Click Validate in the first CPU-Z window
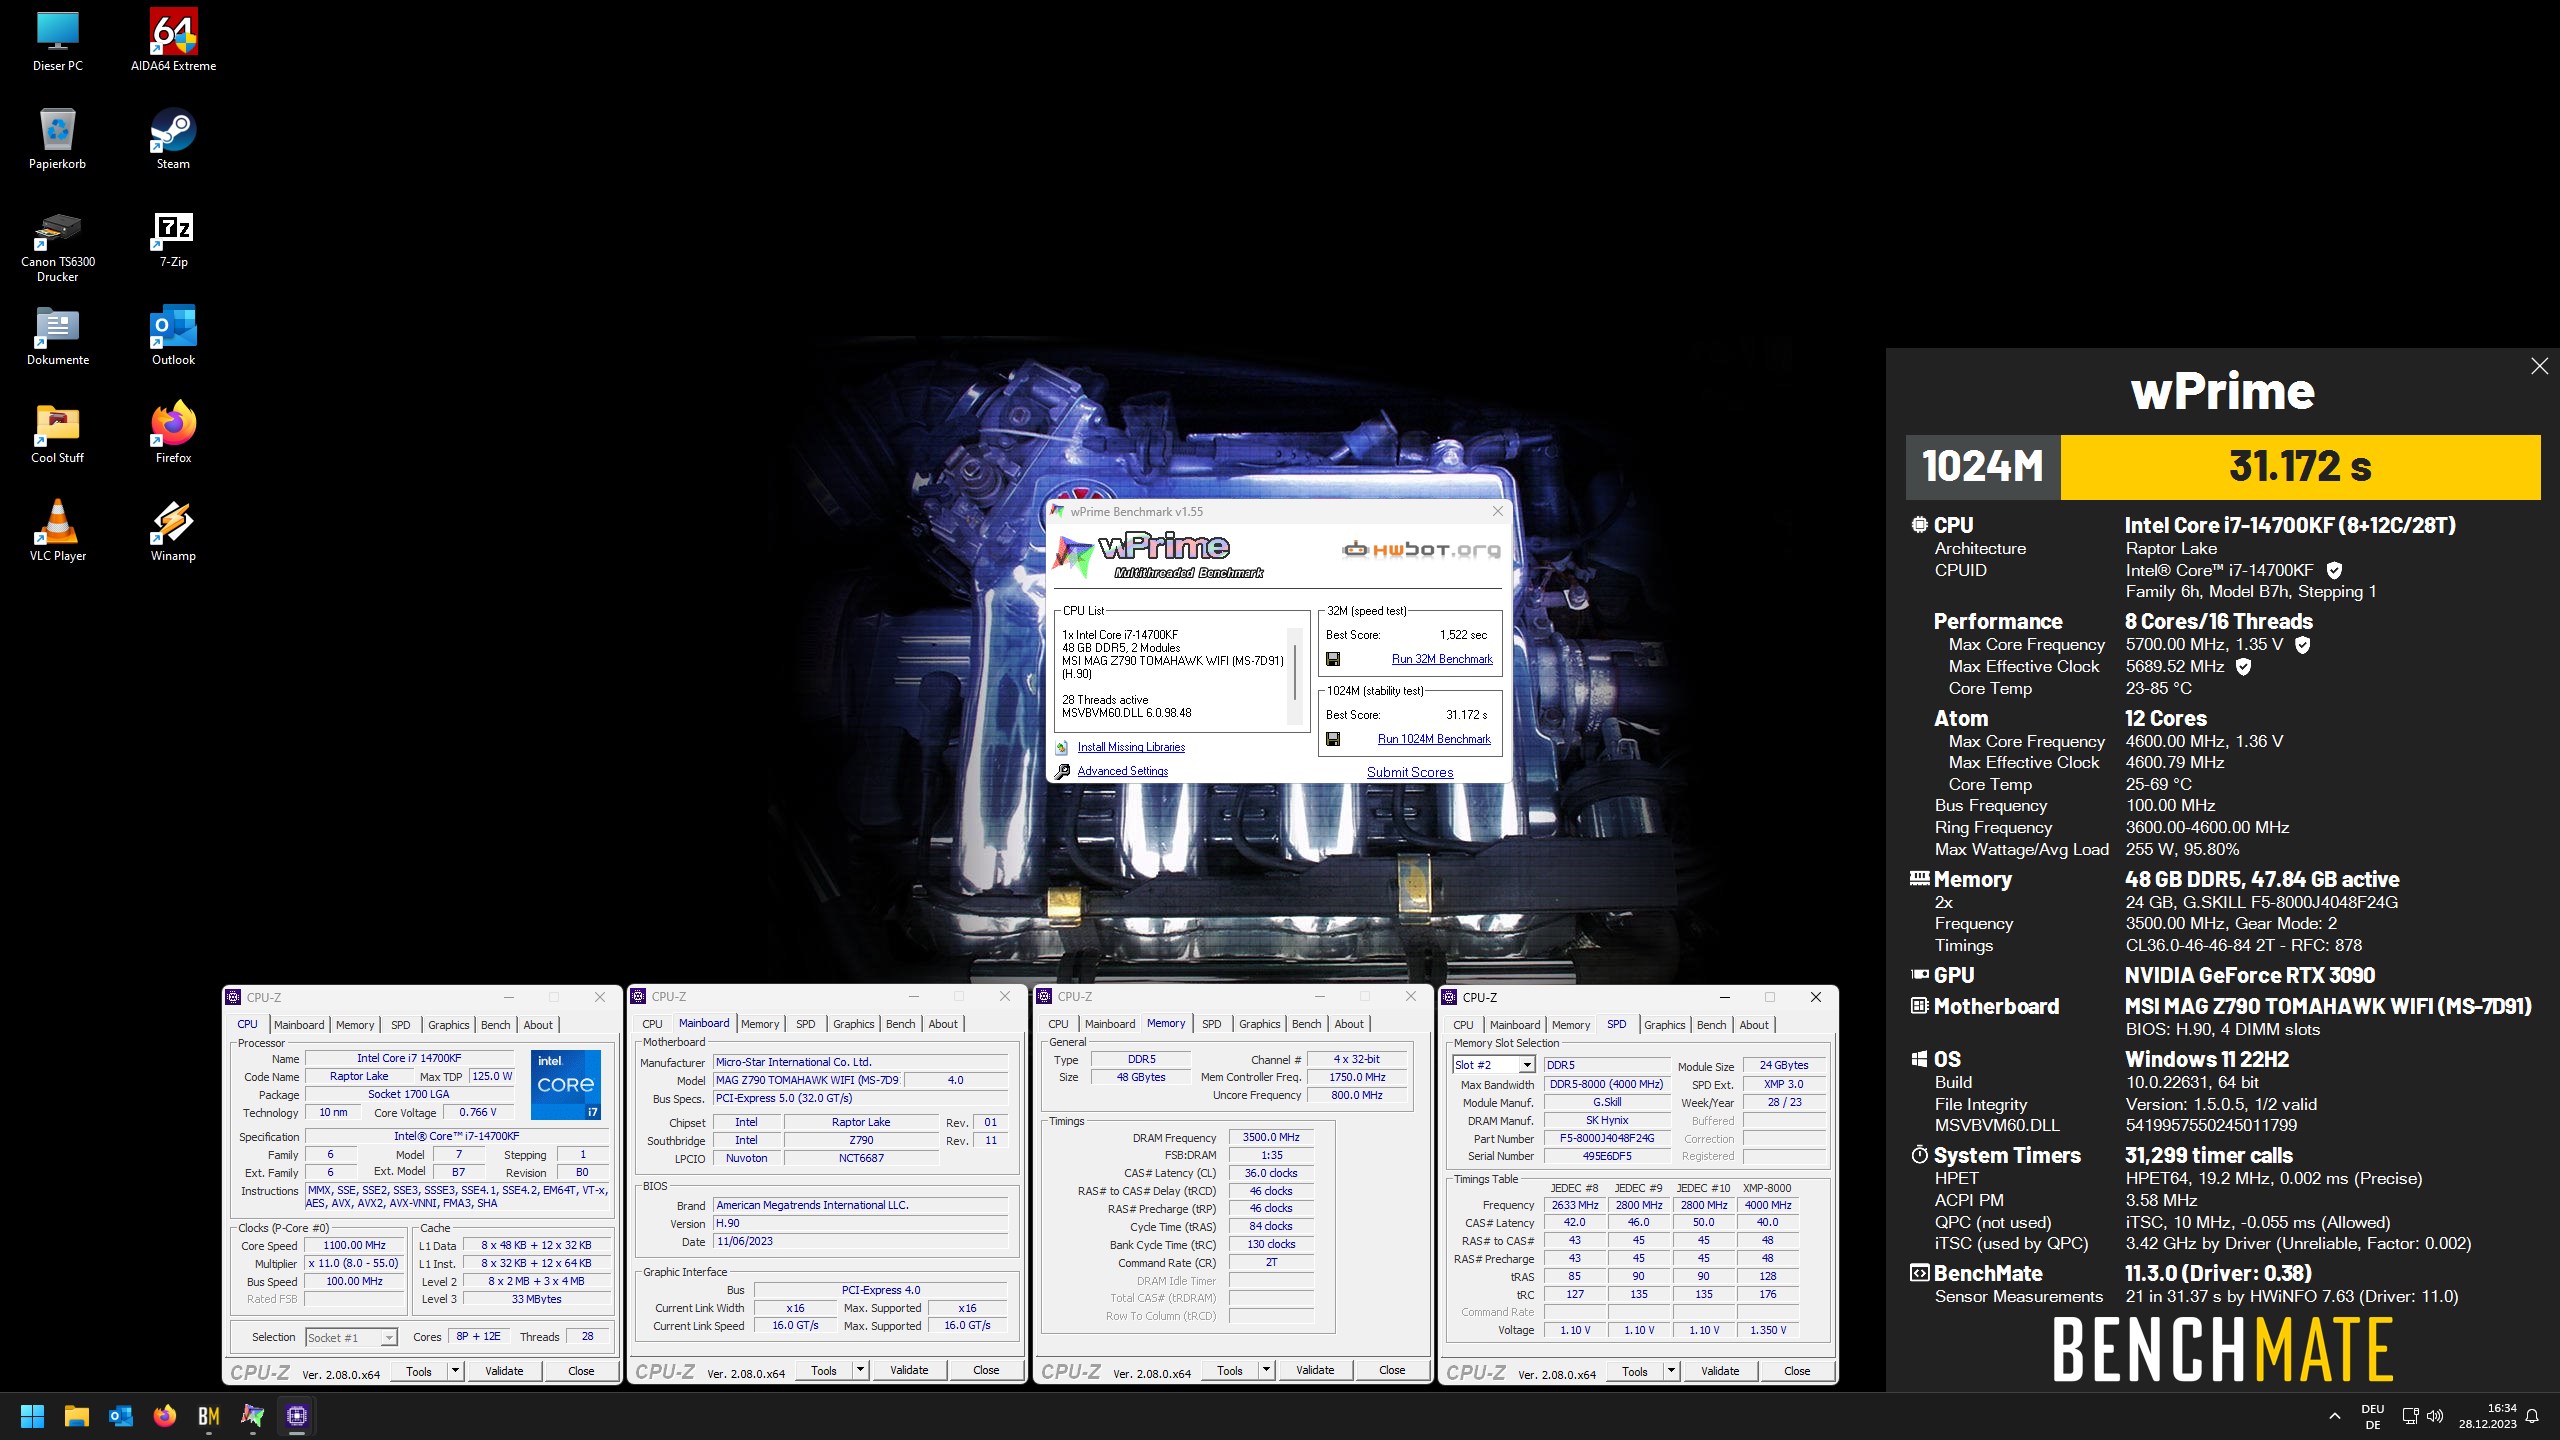This screenshot has width=2560, height=1440. [504, 1371]
